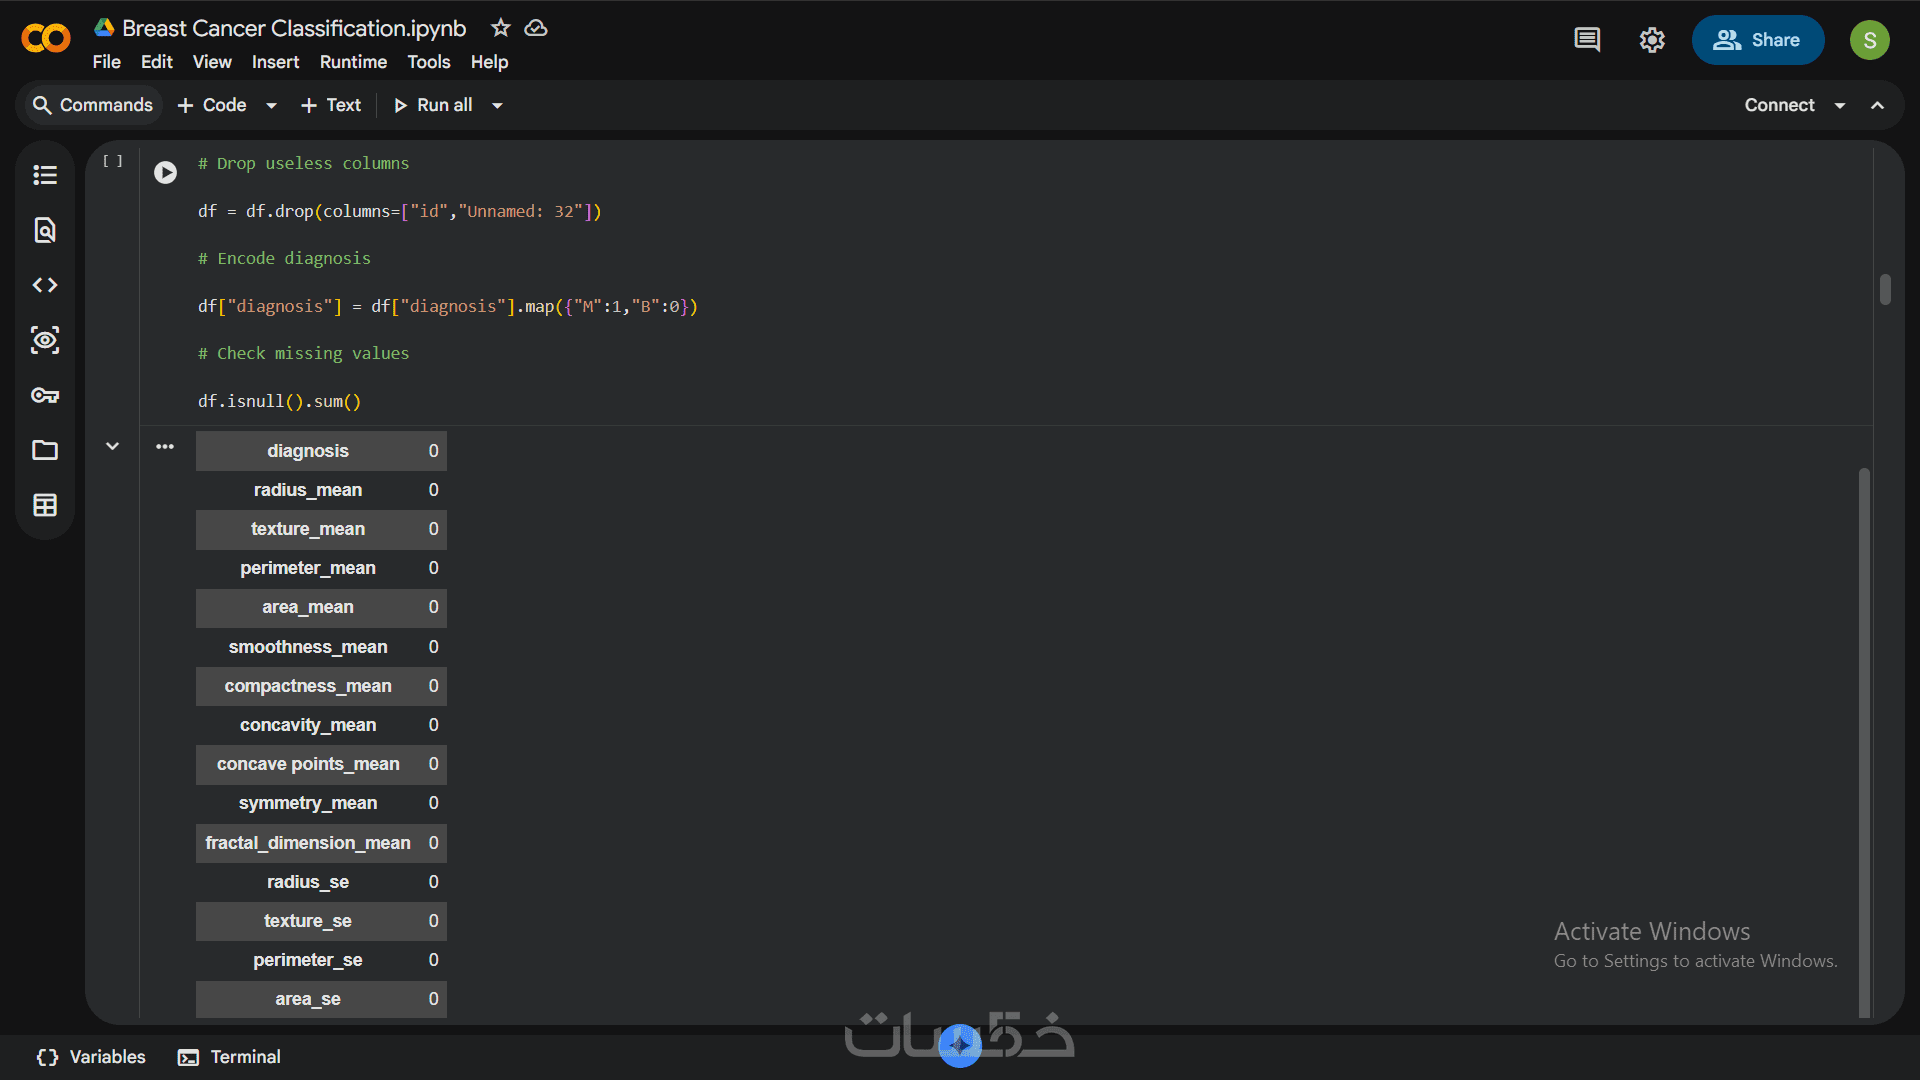Click the Share button
Screen dimensions: 1920x1080
1757,40
